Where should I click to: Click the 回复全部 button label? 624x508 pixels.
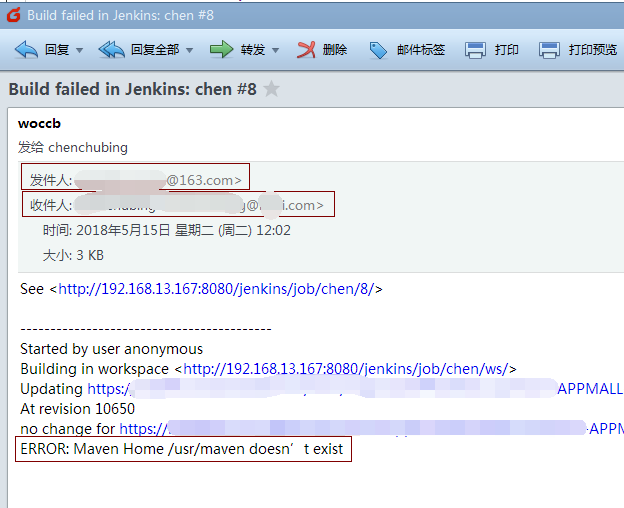pos(155,50)
